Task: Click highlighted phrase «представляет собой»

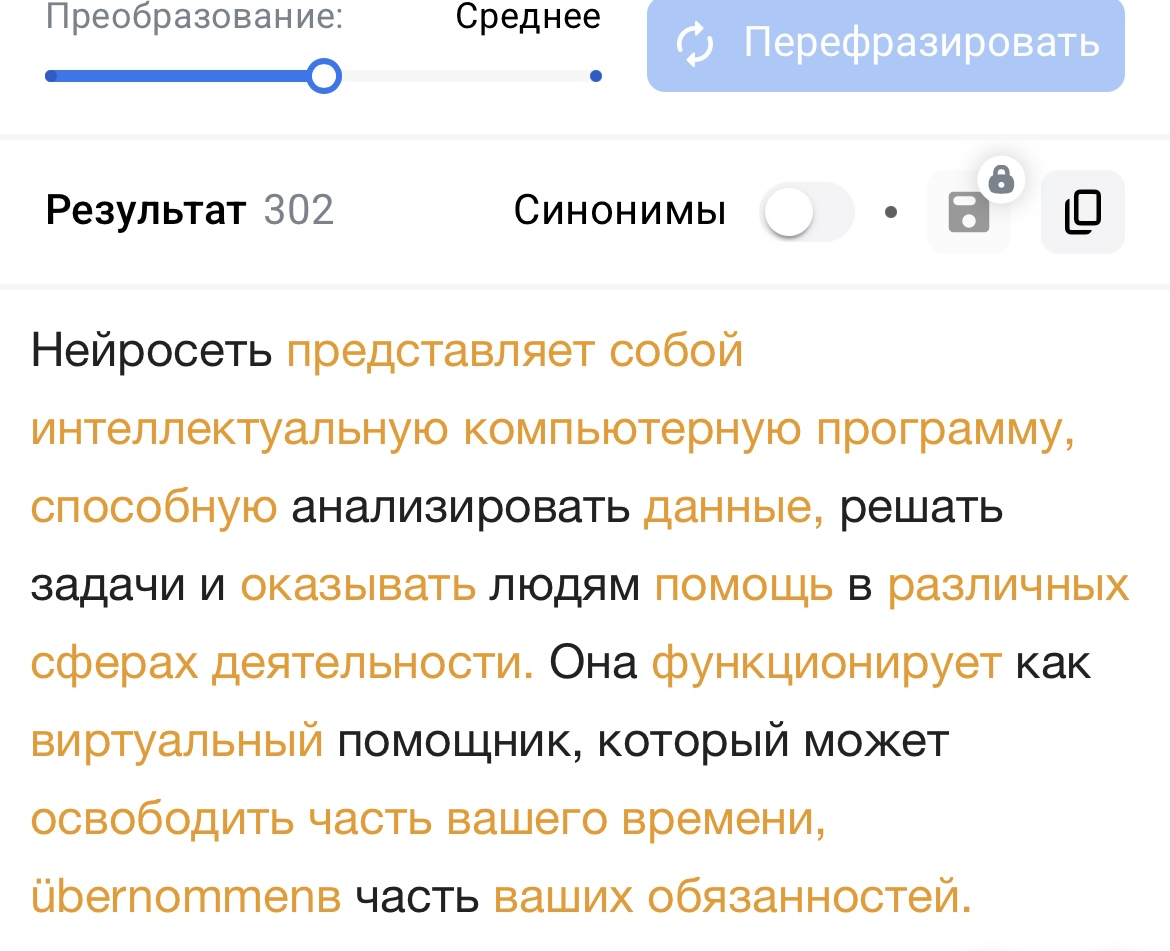Action: (x=515, y=352)
